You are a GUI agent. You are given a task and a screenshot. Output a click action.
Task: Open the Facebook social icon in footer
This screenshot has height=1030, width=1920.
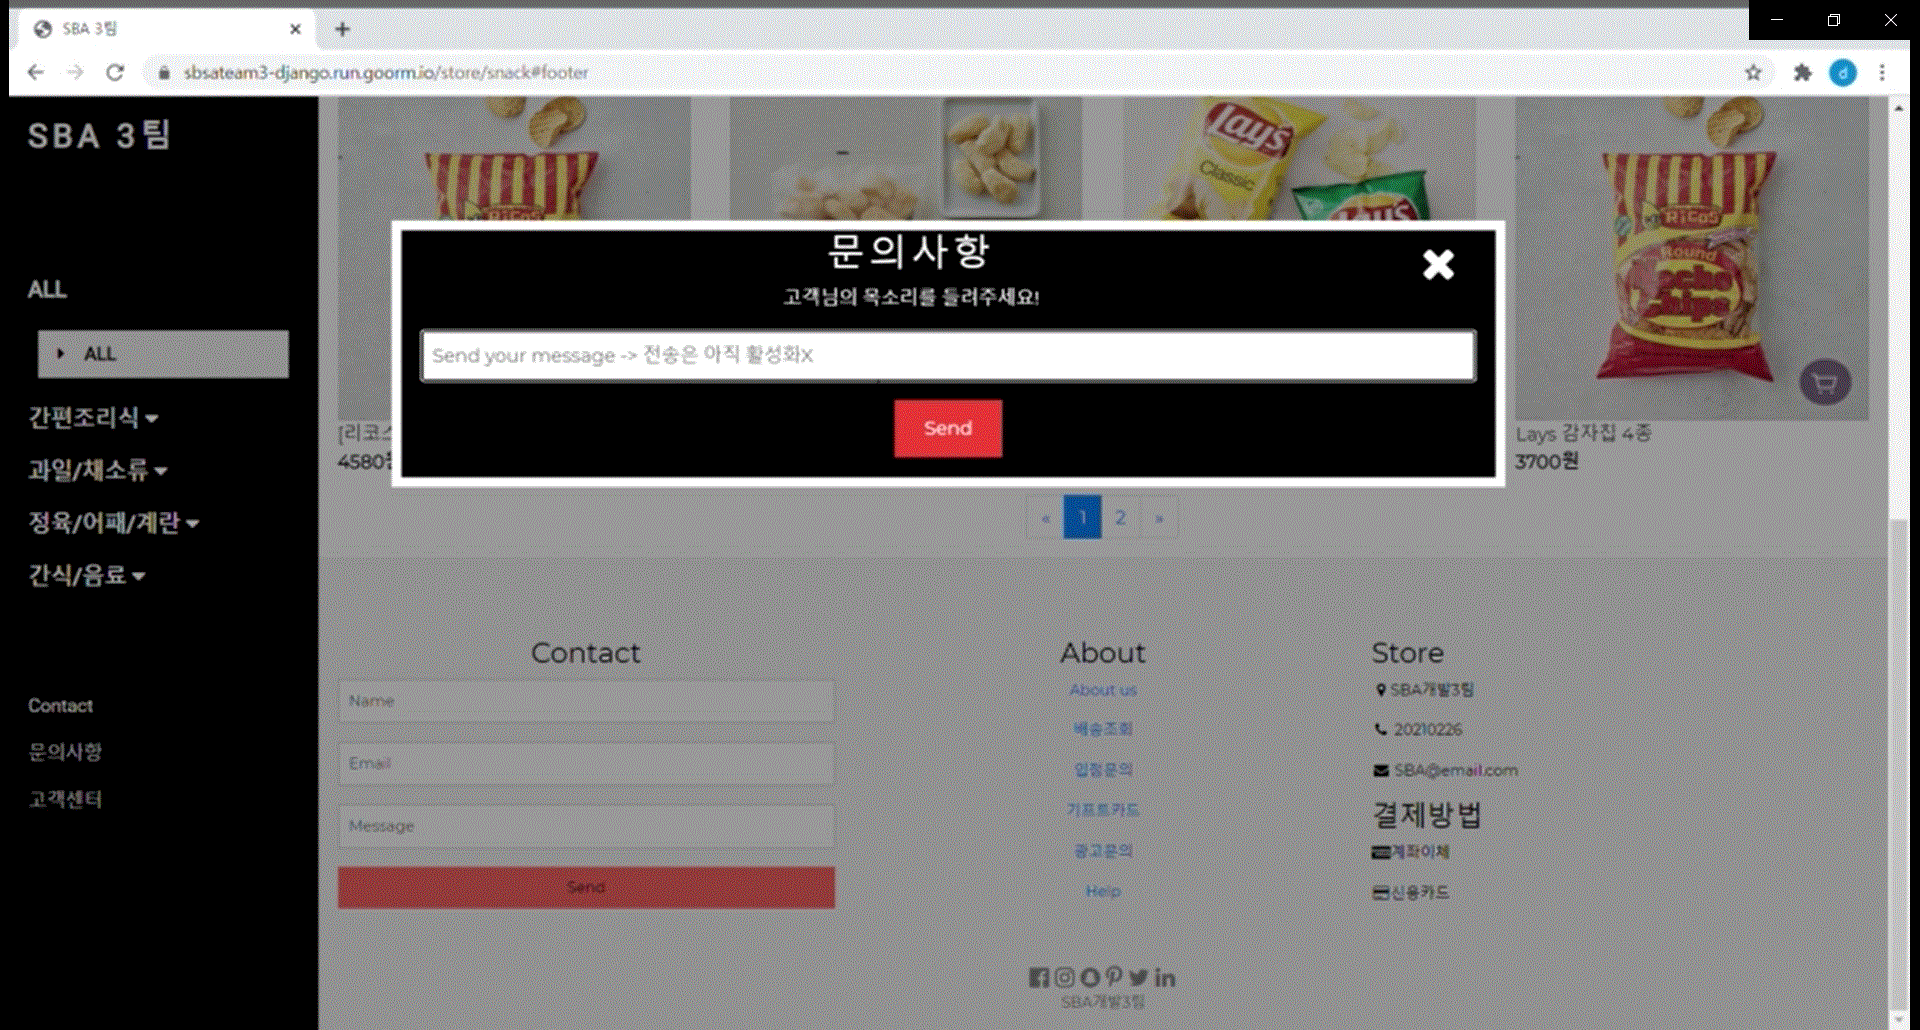click(1038, 977)
